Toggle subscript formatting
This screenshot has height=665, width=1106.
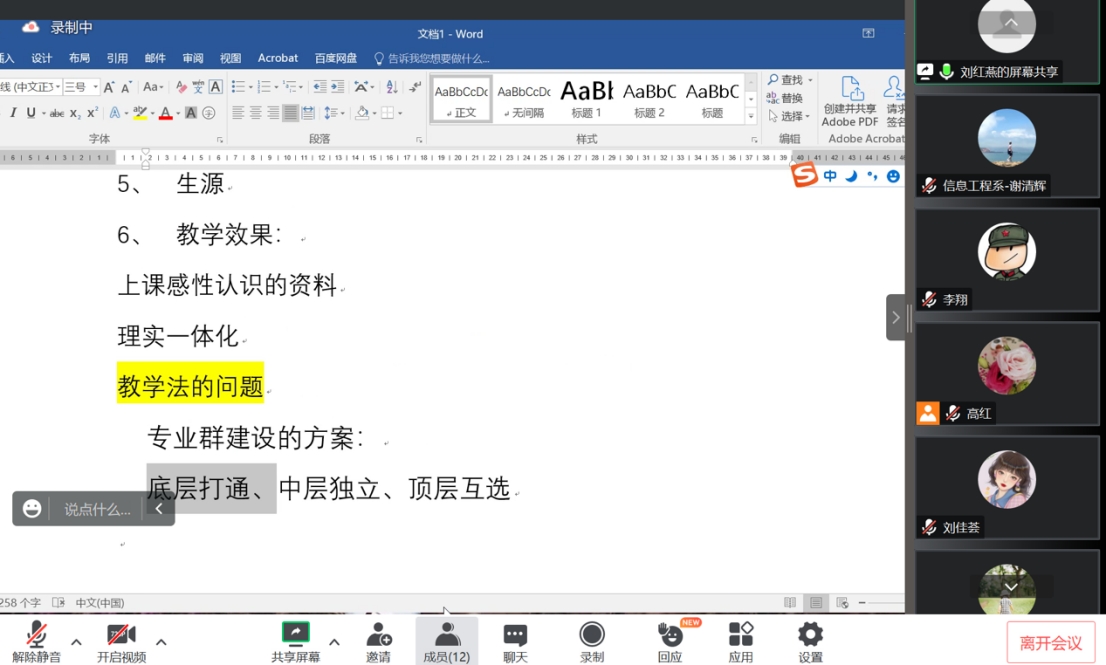point(75,114)
